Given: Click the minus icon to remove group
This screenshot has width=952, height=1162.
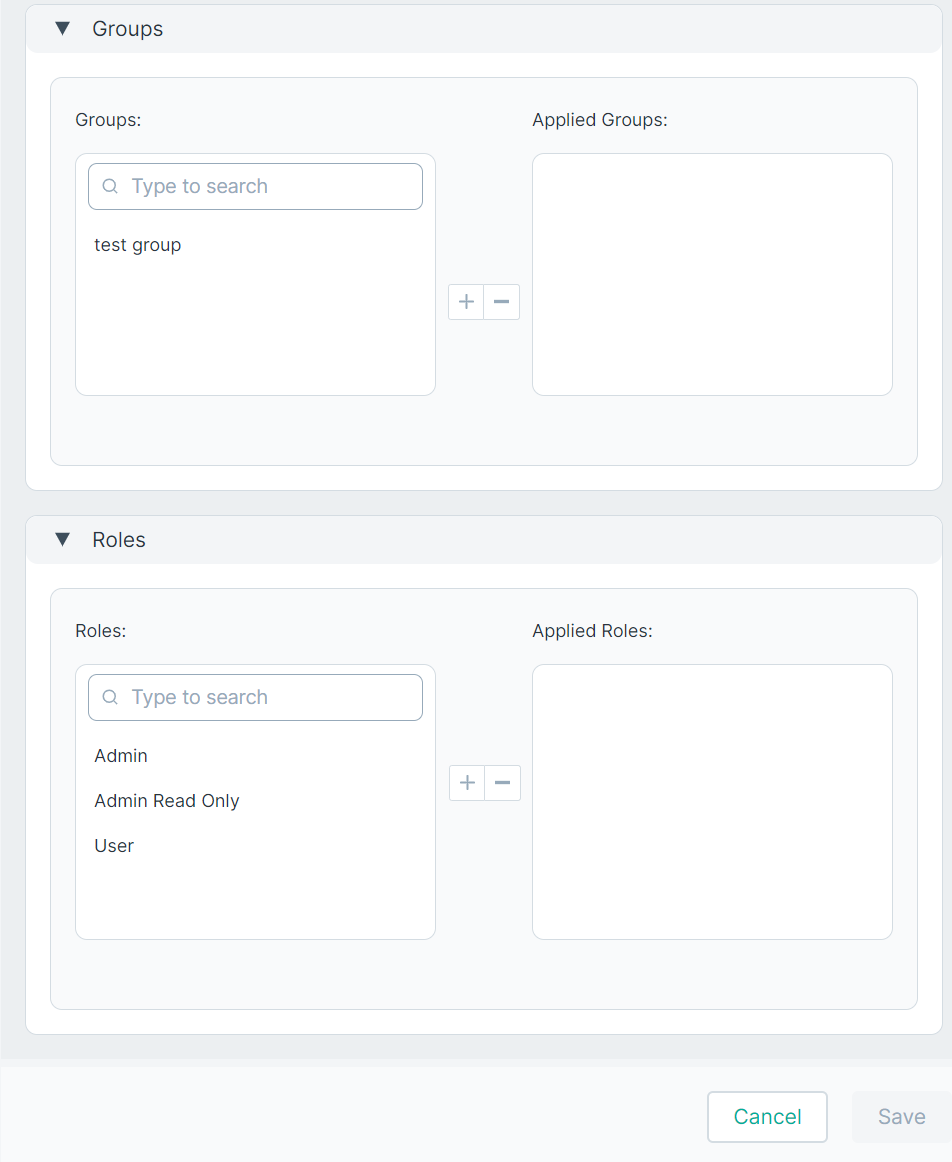Looking at the screenshot, I should 502,302.
